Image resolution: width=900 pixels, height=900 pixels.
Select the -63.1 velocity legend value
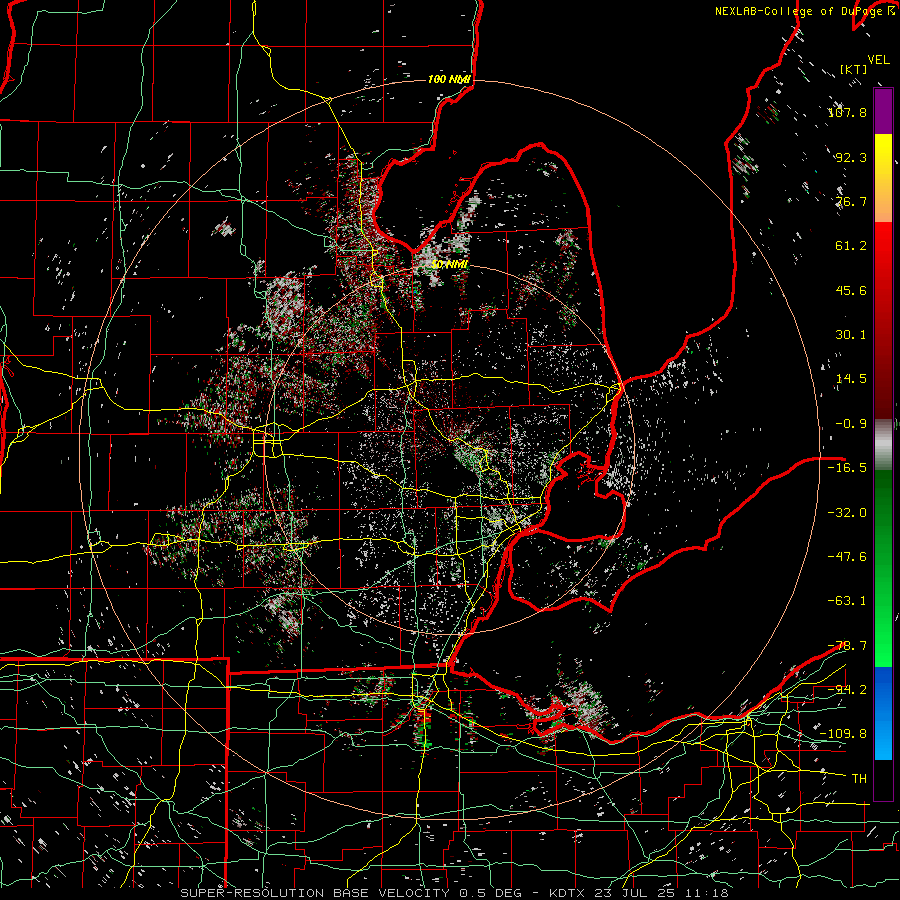pos(847,601)
